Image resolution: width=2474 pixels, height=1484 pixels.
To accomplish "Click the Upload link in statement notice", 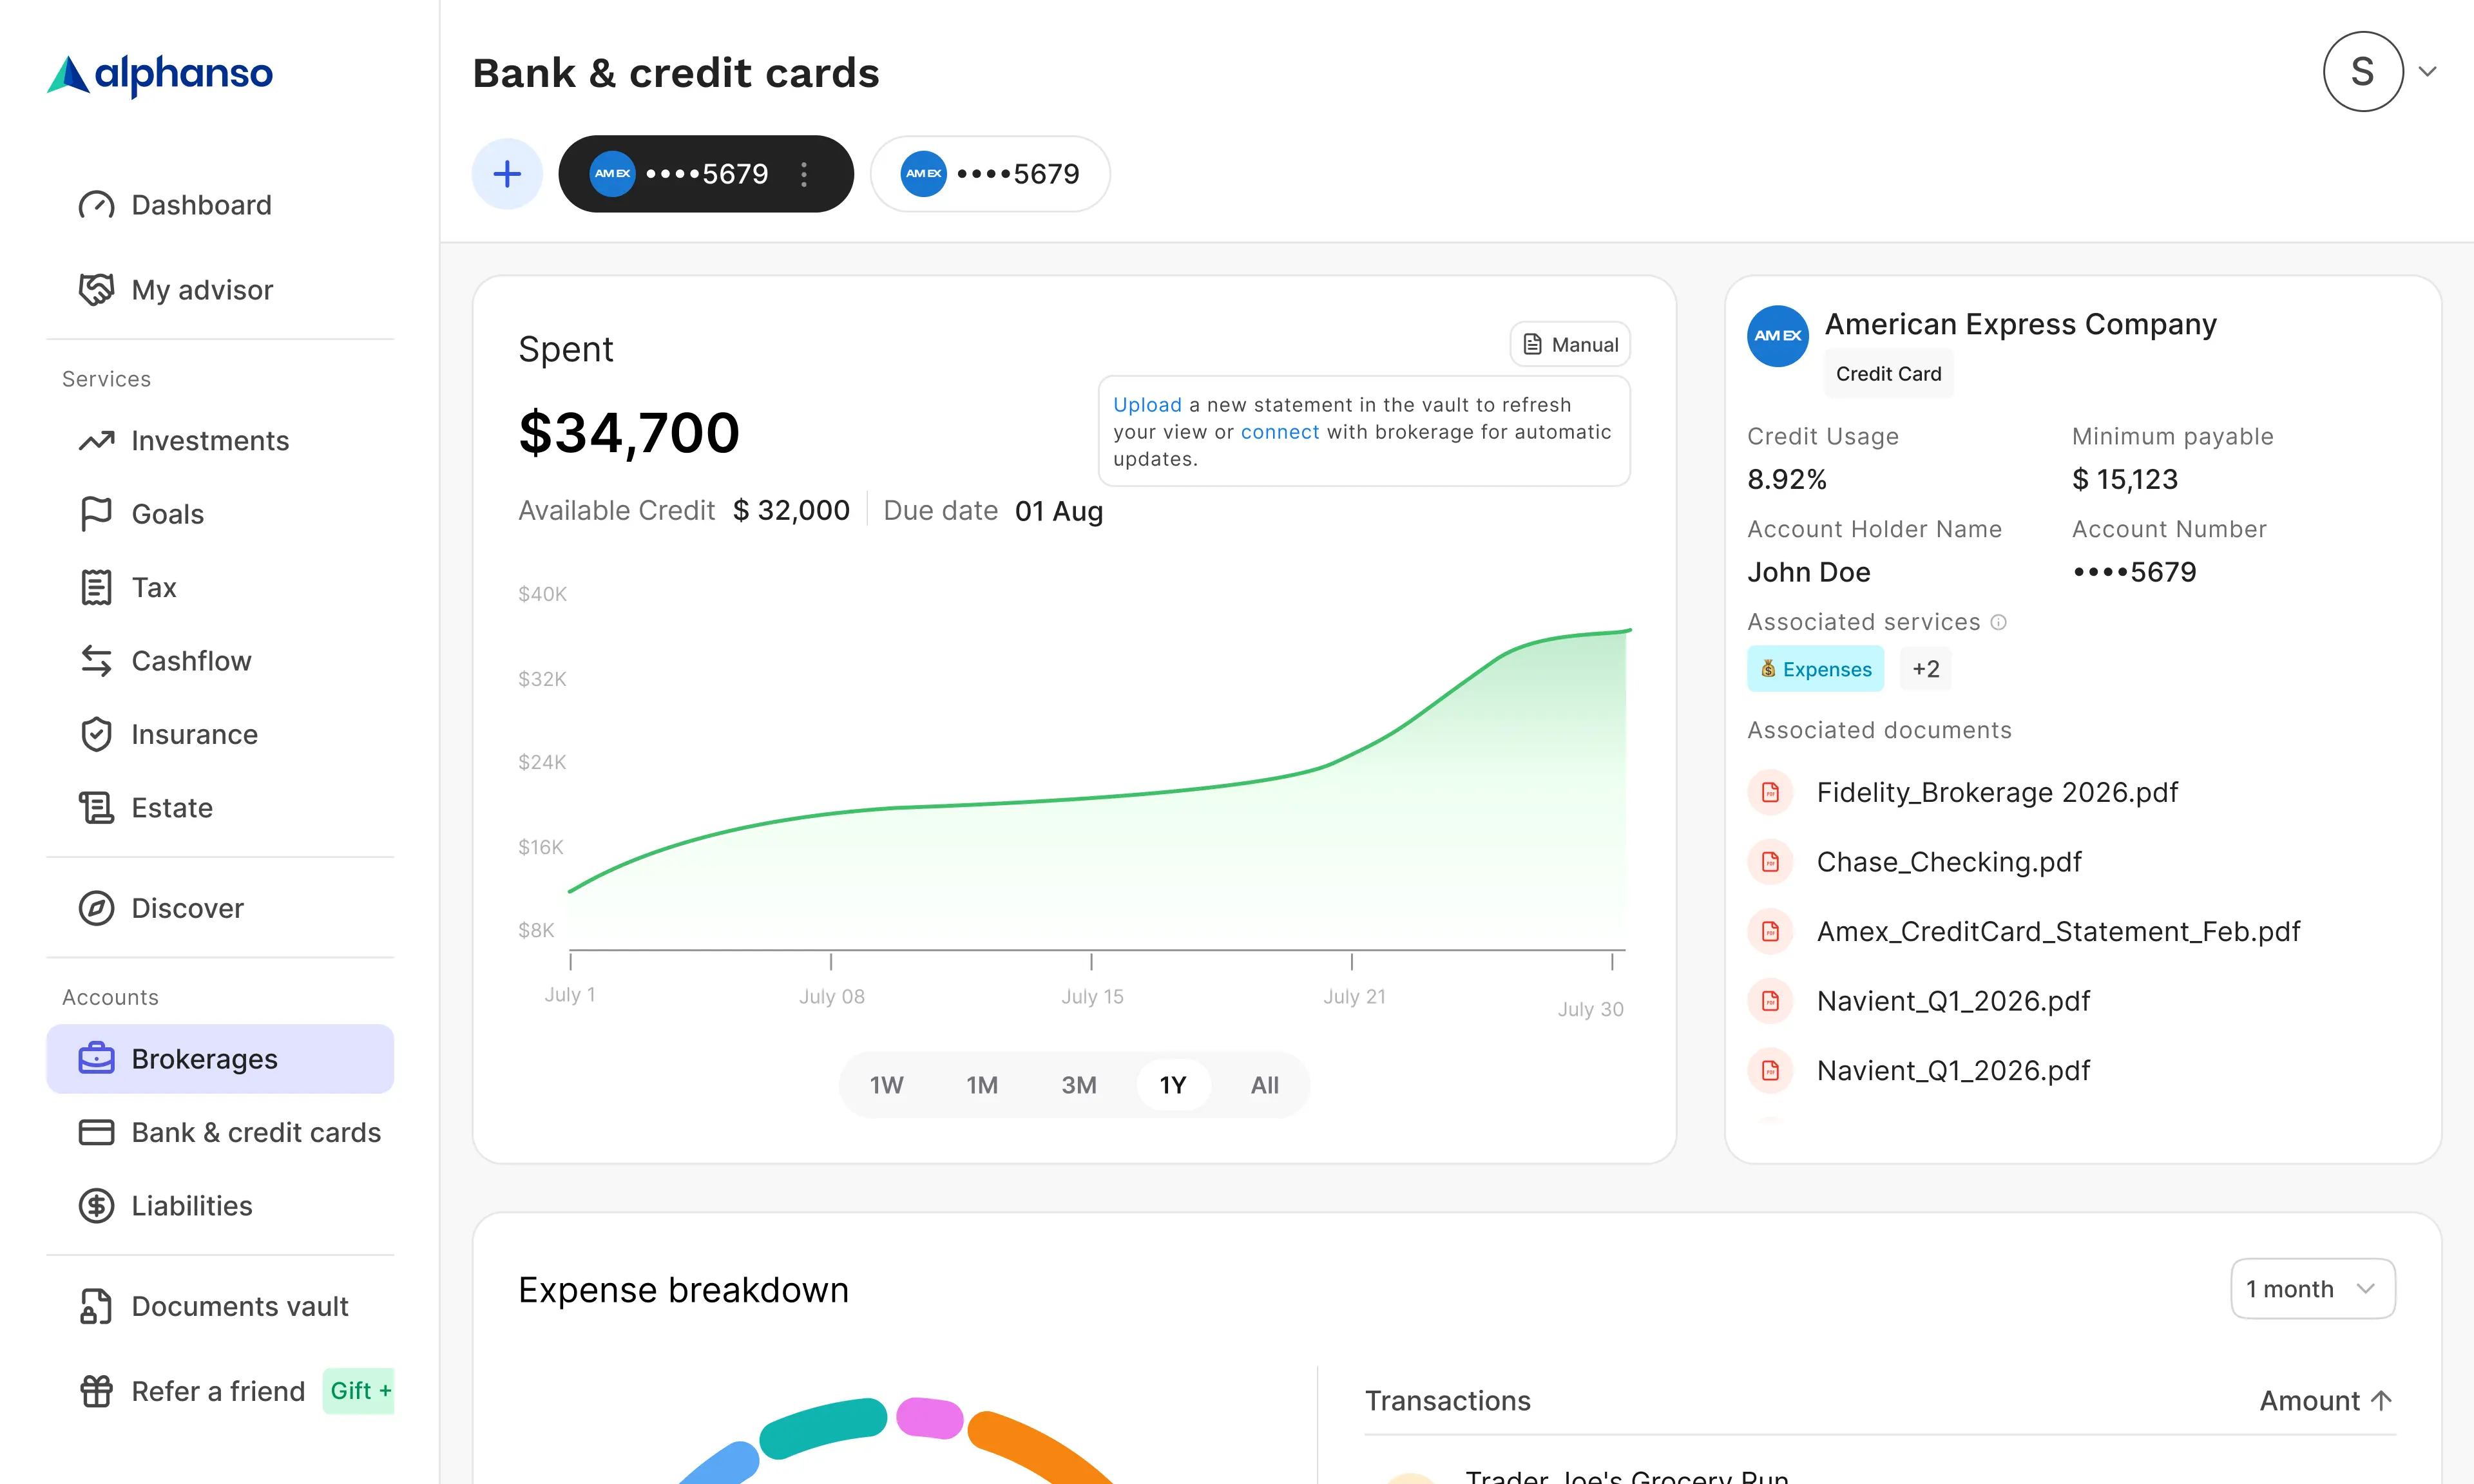I will pos(1147,405).
